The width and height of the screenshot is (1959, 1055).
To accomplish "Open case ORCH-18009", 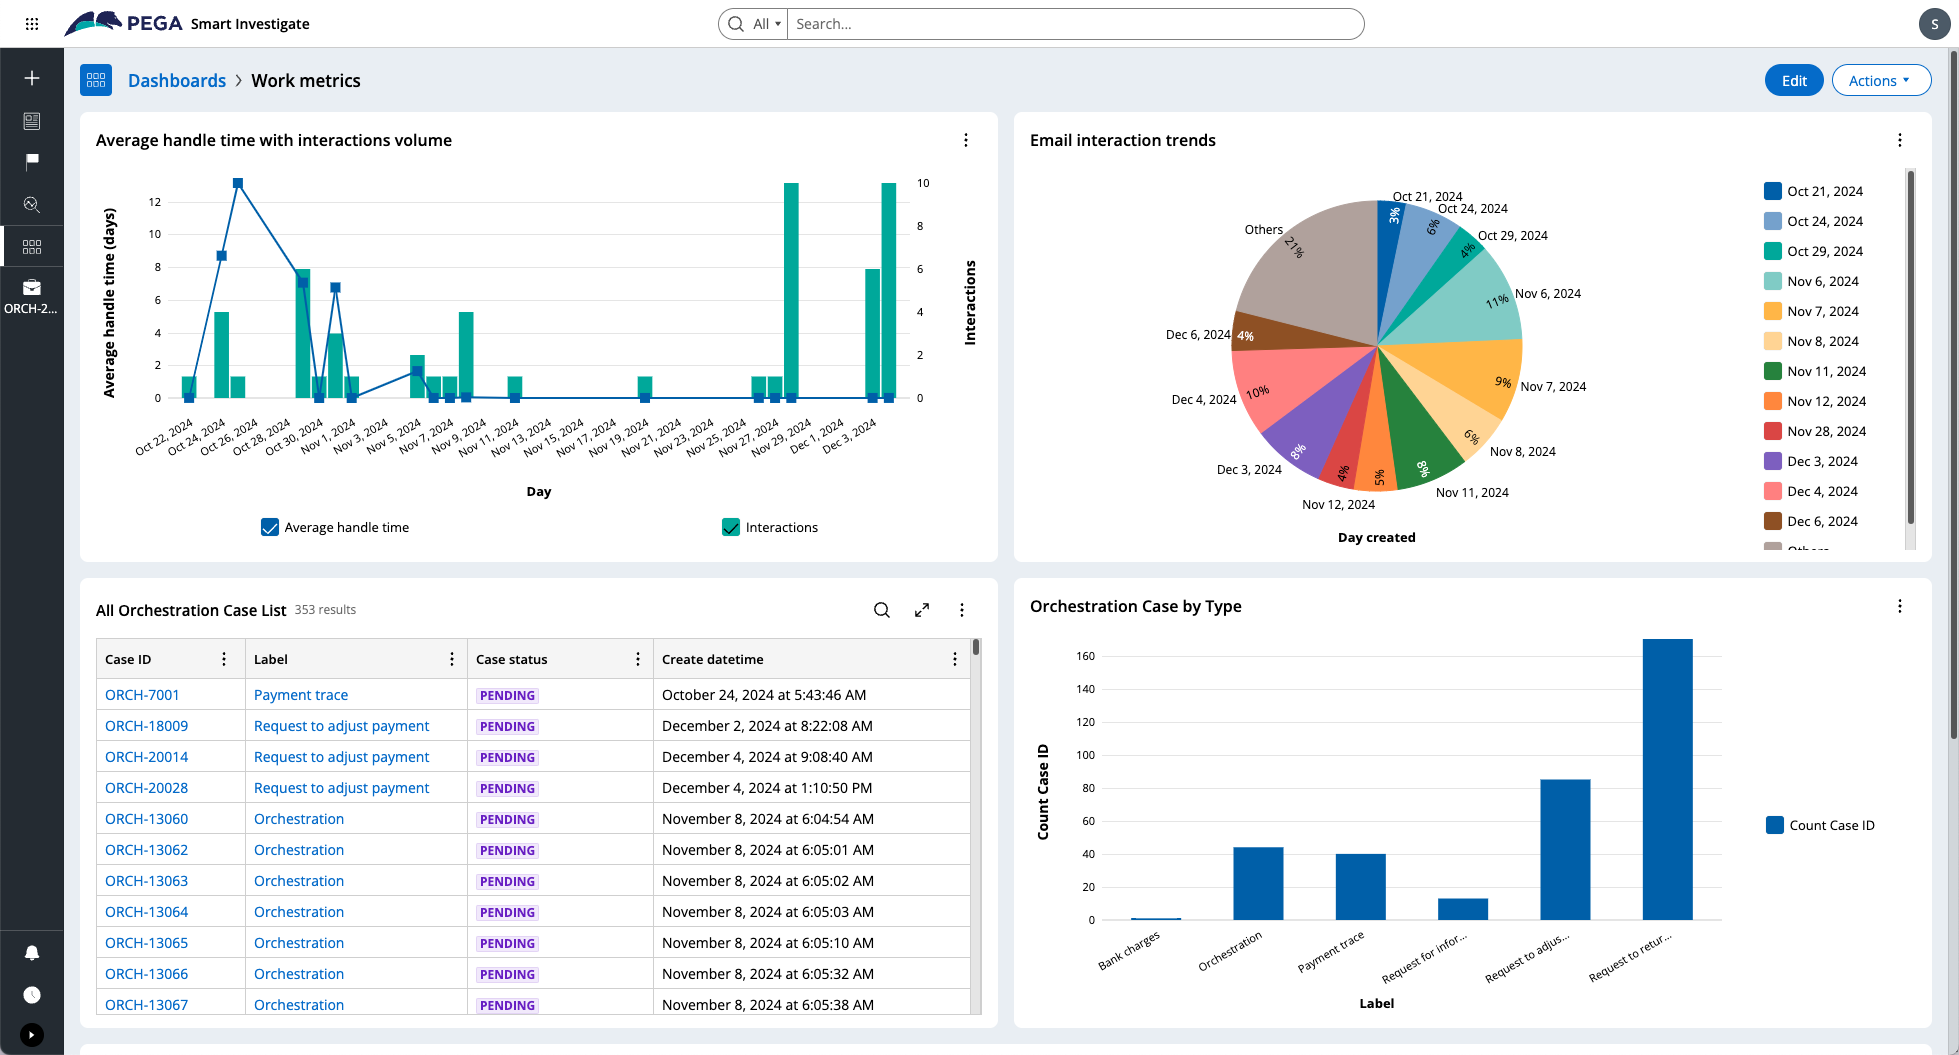I will (146, 726).
